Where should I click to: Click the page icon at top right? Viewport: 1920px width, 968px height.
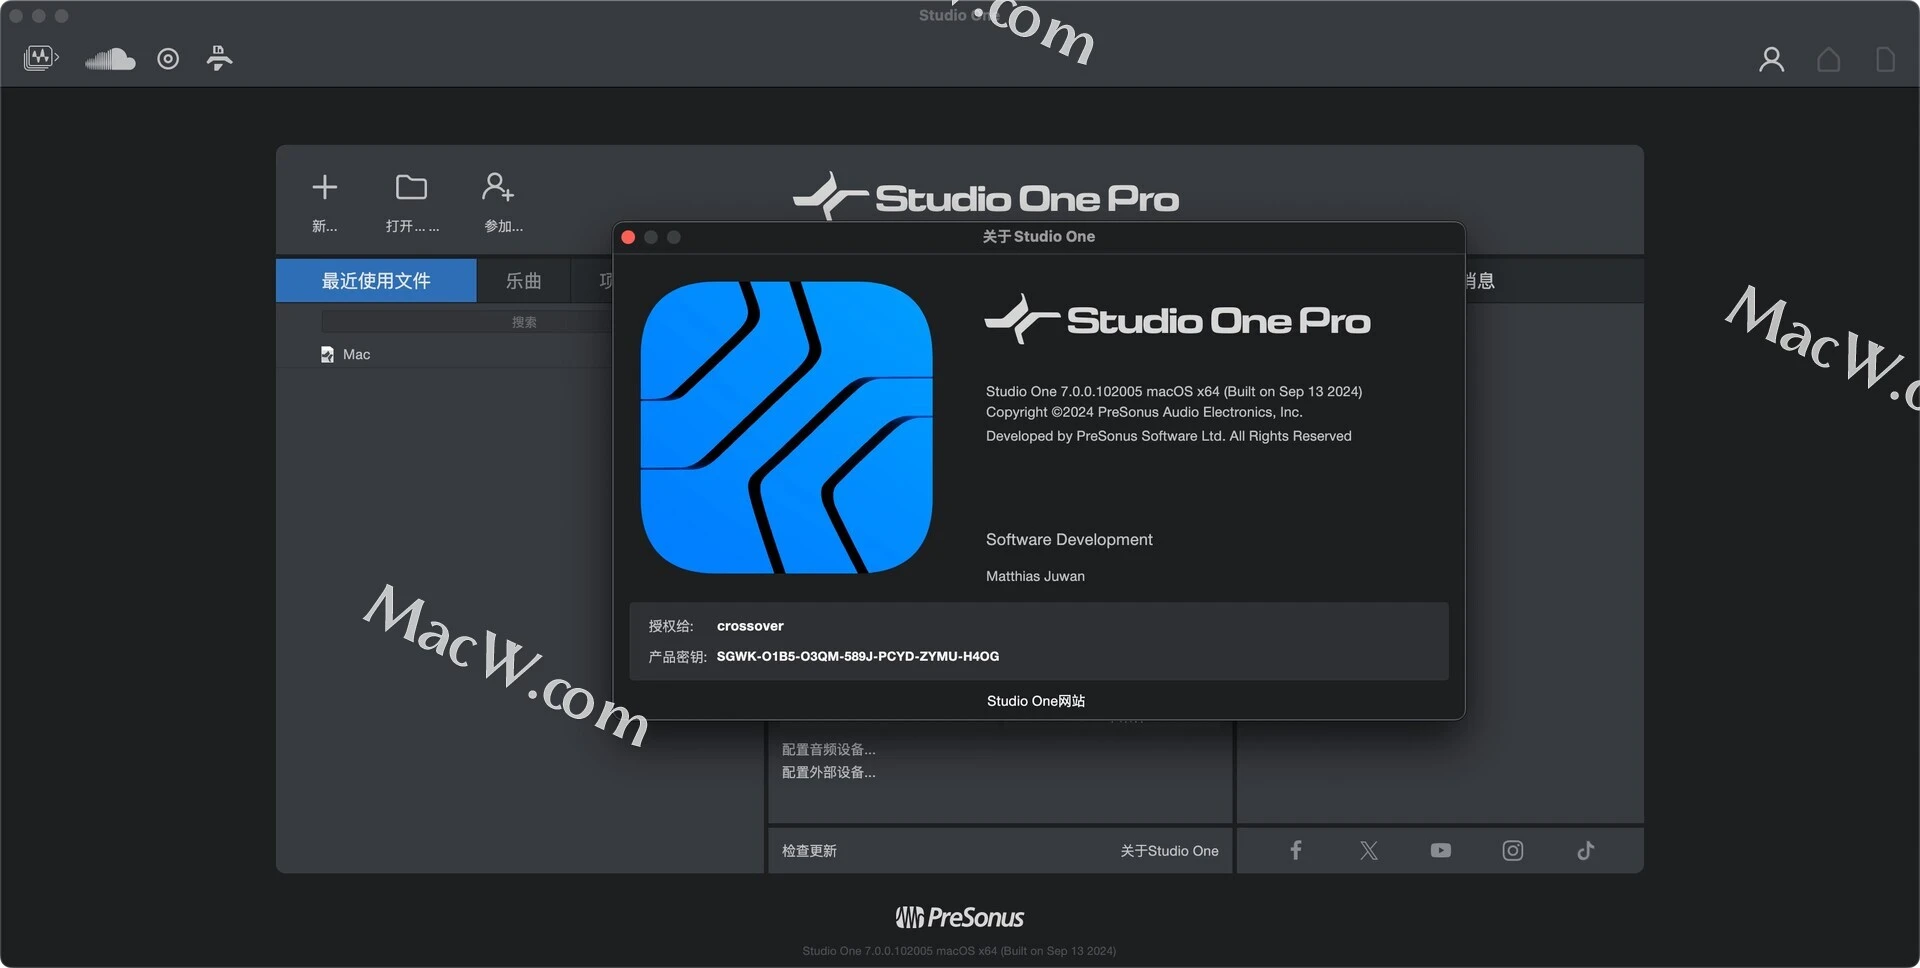pos(1885,60)
